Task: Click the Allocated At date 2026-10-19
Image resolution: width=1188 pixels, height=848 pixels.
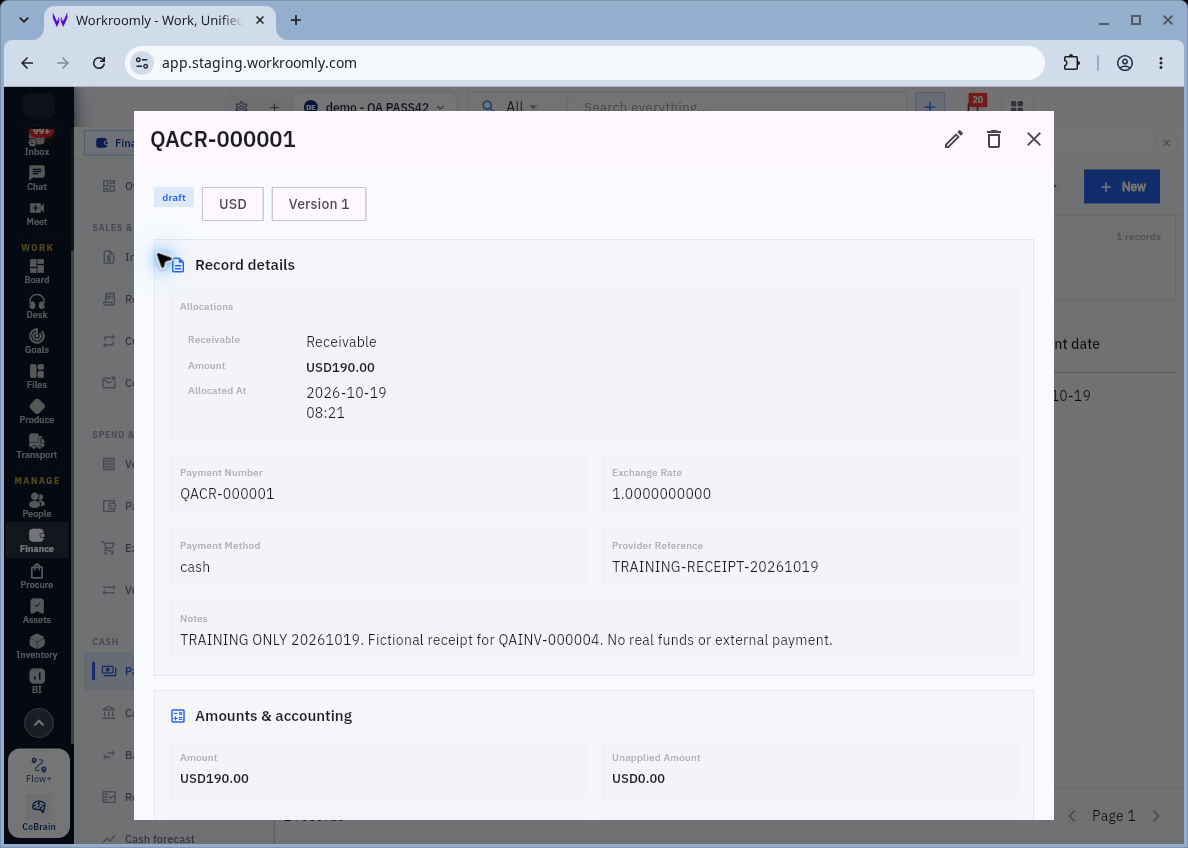Action: (346, 393)
